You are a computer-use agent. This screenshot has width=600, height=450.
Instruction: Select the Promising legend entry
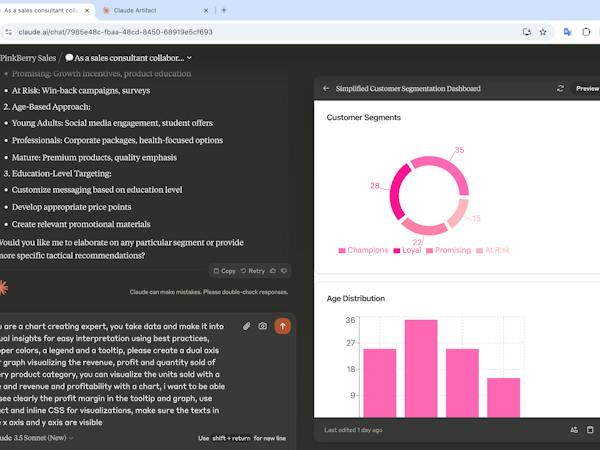click(448, 250)
